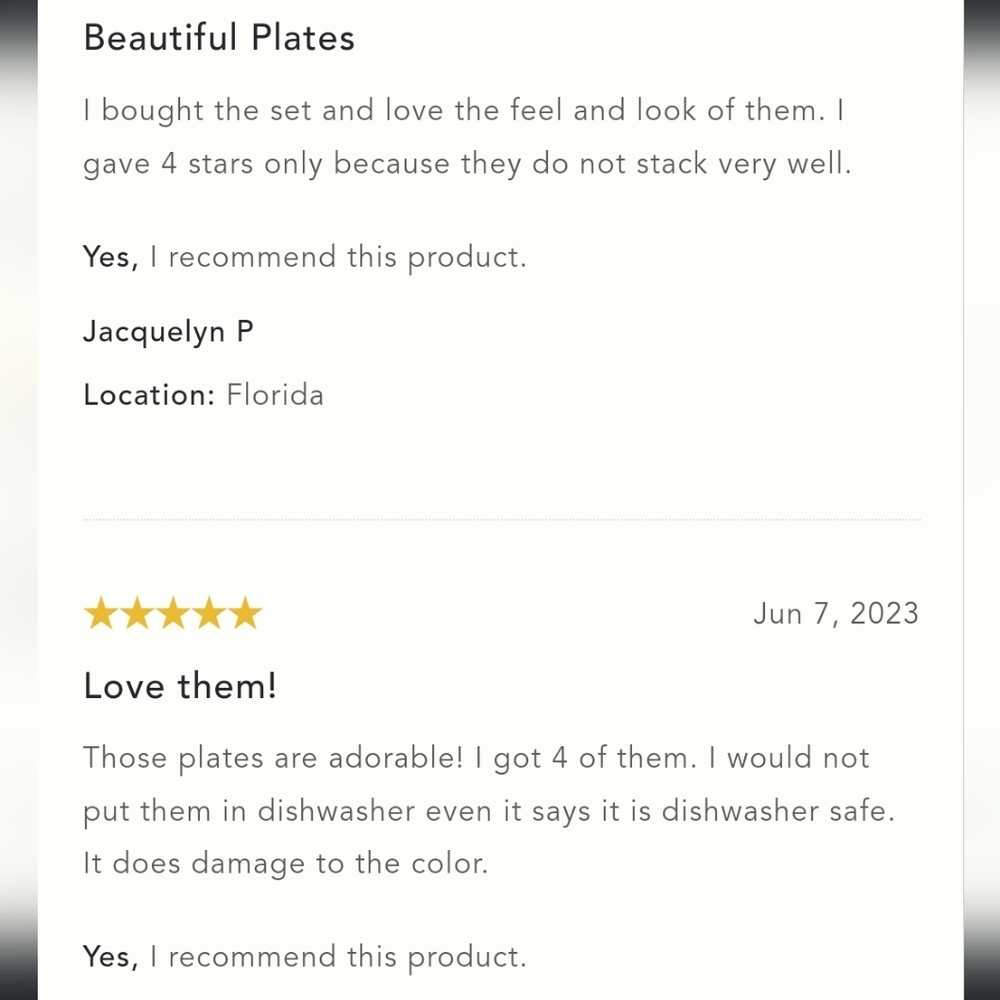This screenshot has width=1000, height=1000.
Task: Click 'It does damage to the color' text
Action: [x=286, y=864]
